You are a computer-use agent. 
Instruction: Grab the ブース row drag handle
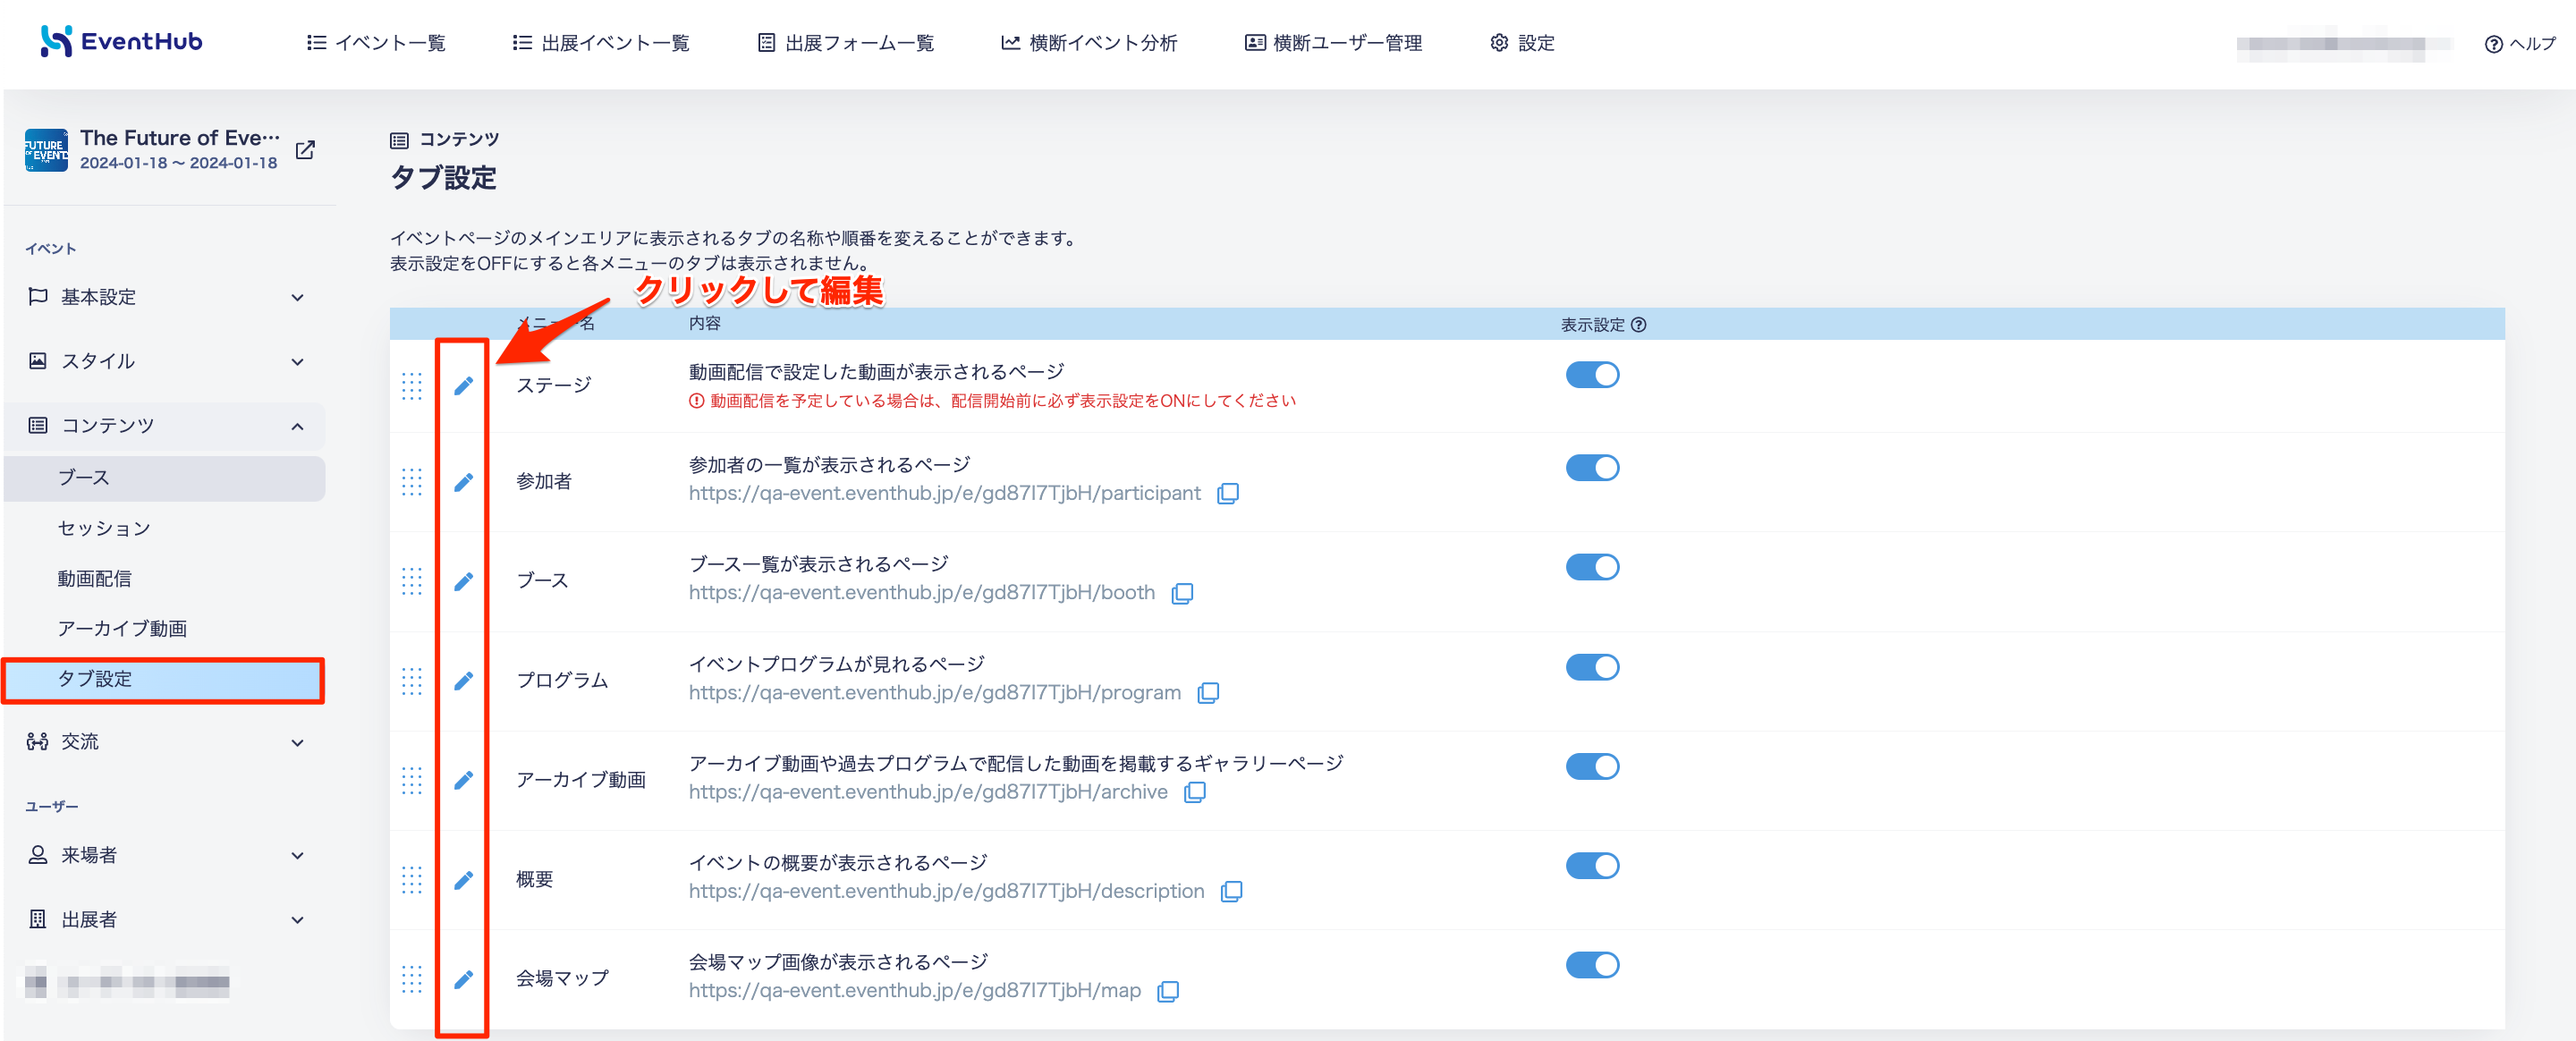pos(412,581)
